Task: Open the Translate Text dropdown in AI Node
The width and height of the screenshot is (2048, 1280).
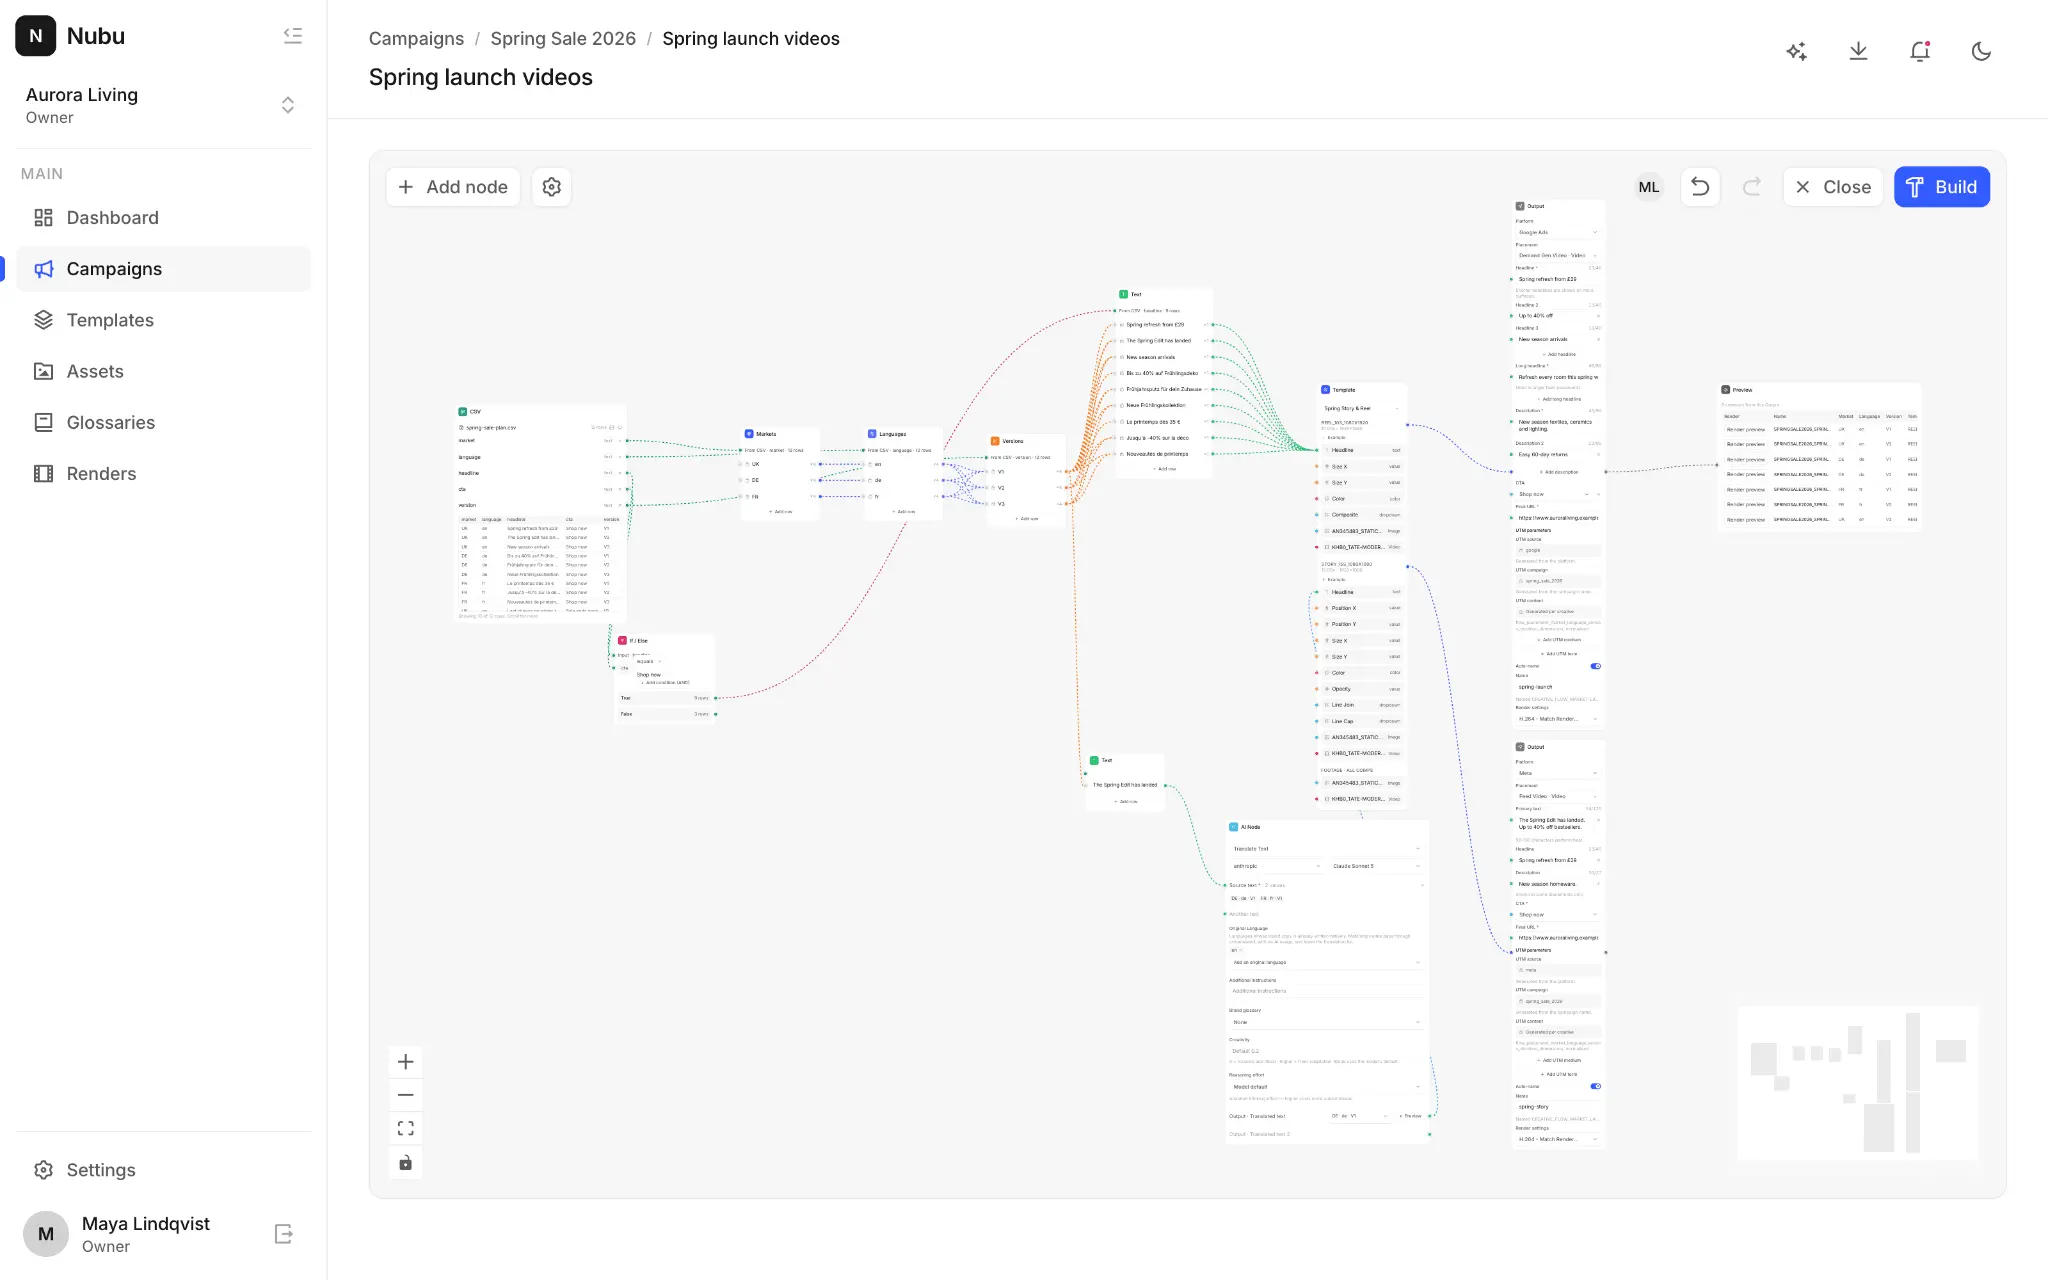Action: coord(1326,849)
